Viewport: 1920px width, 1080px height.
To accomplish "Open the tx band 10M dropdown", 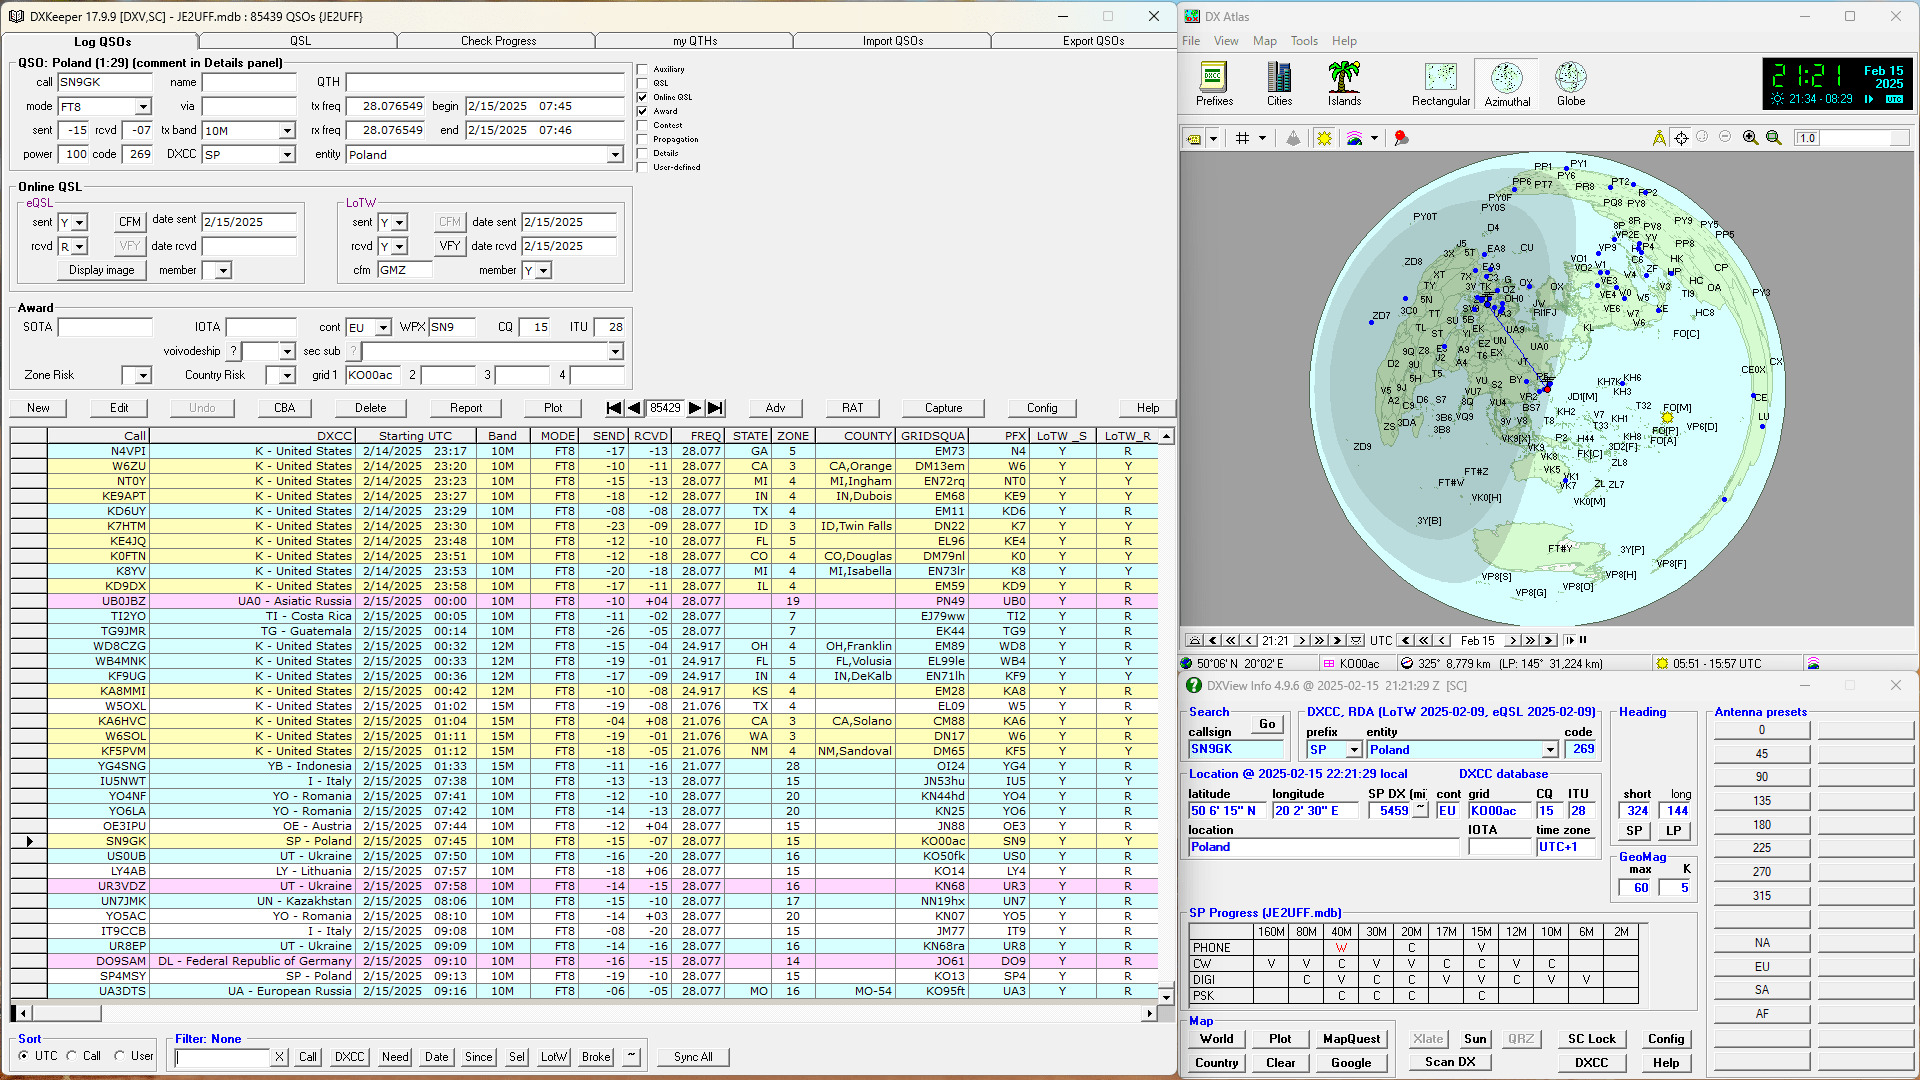I will click(x=287, y=131).
